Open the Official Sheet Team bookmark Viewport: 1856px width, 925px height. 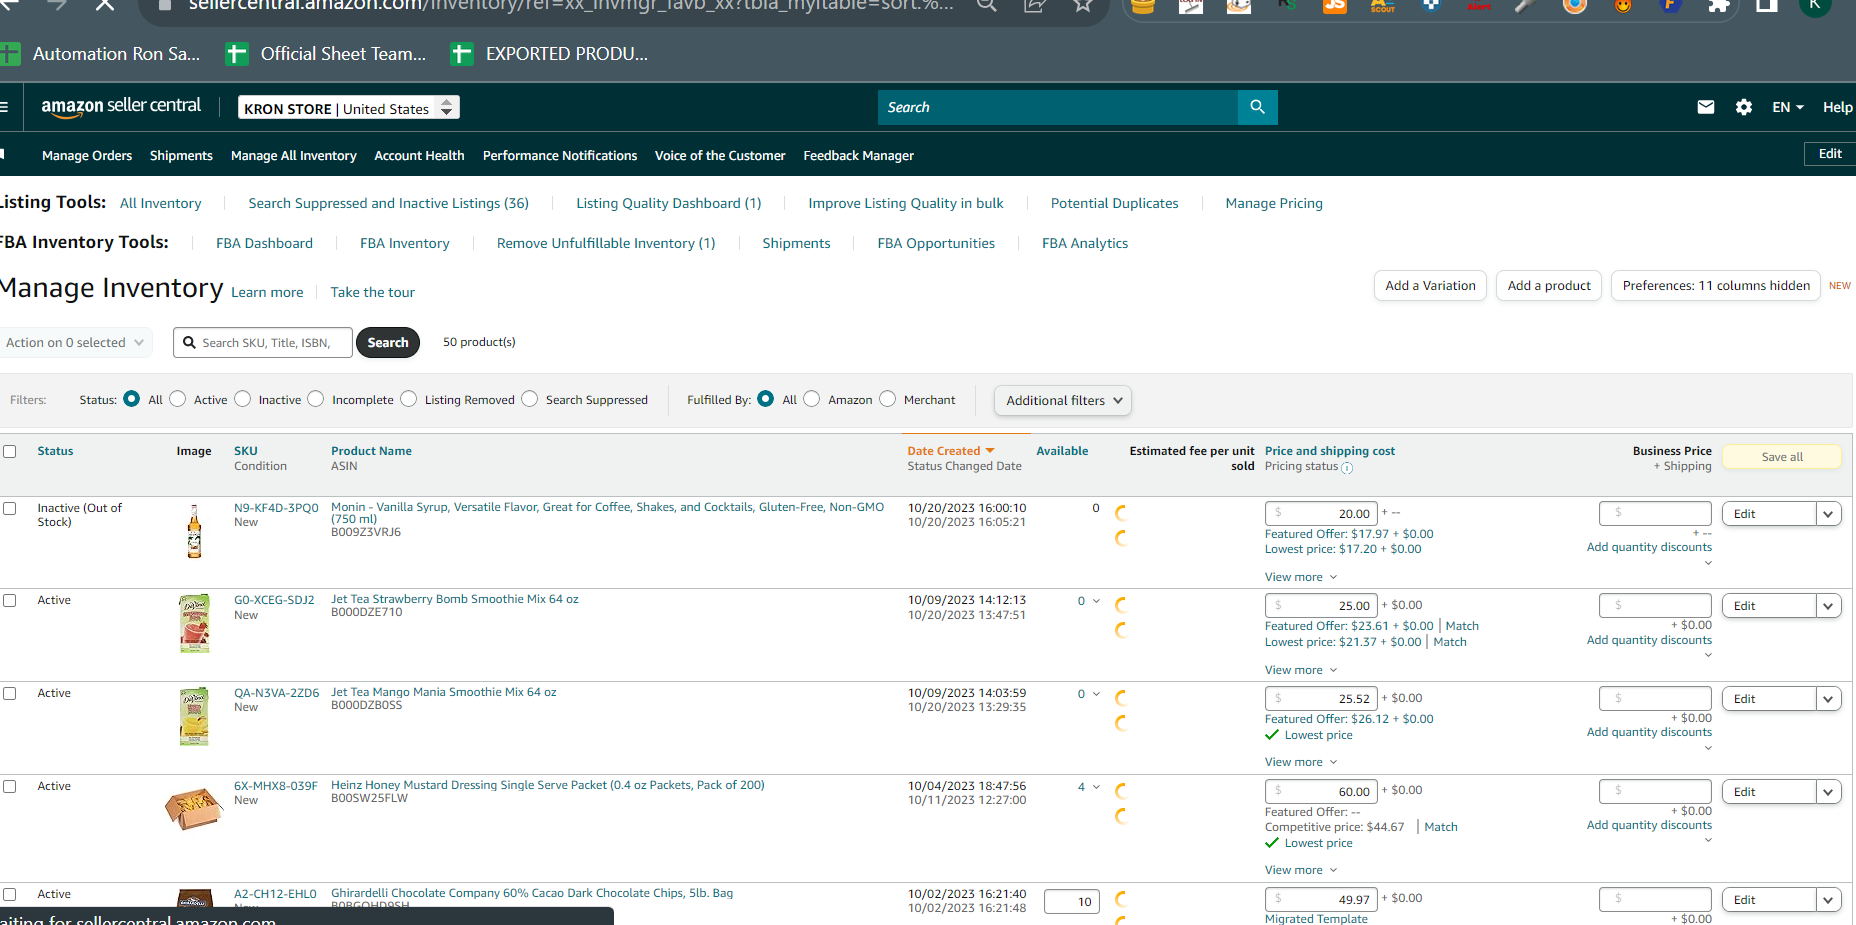(x=327, y=54)
